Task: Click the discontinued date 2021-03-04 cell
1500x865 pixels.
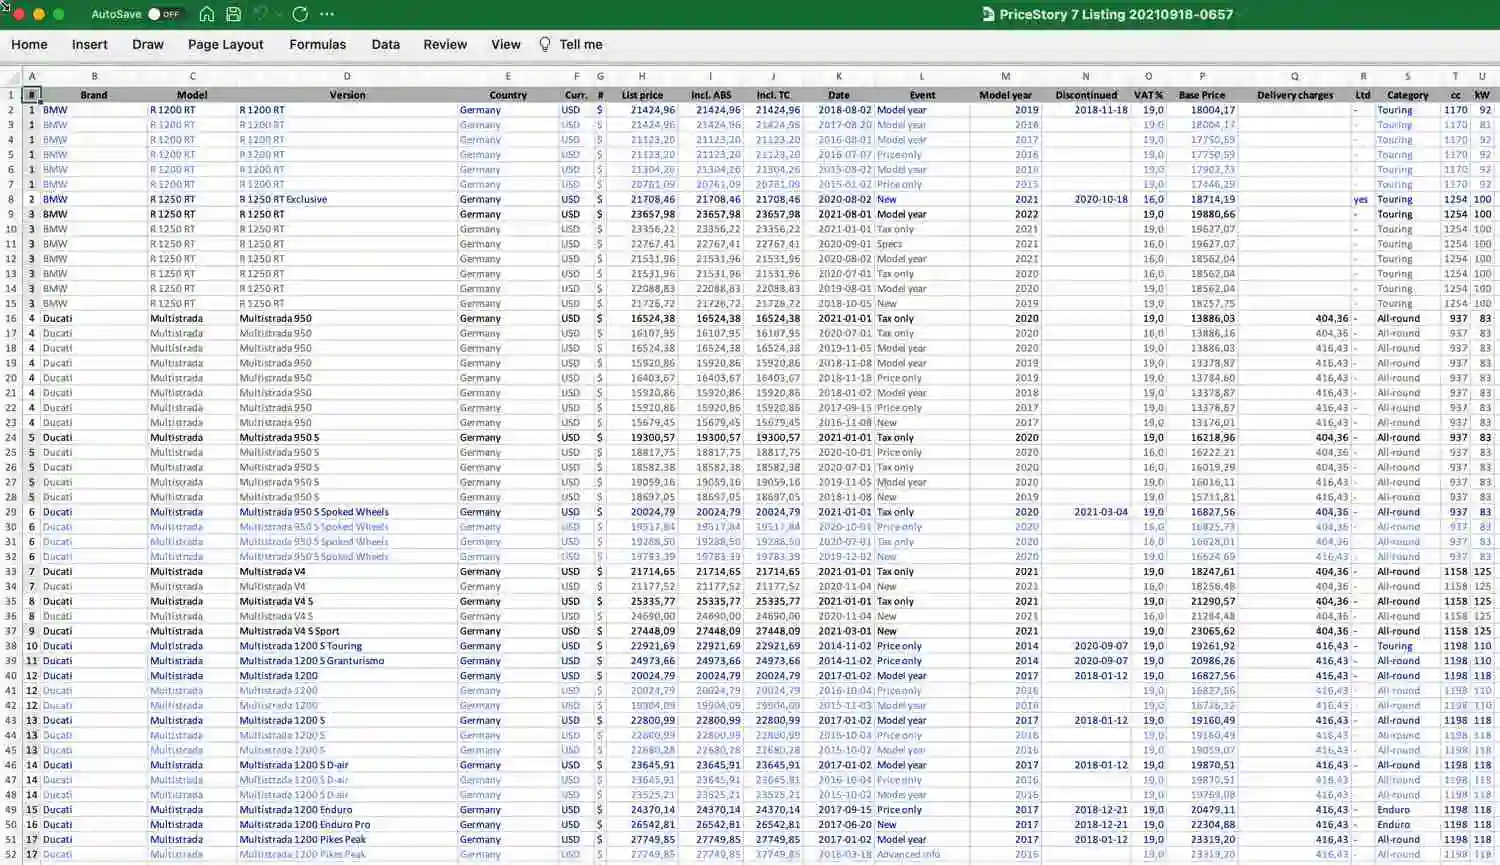Action: (1086, 512)
